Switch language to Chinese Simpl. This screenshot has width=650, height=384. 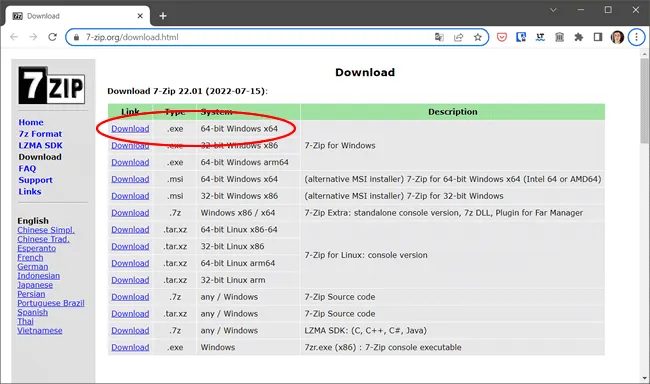(46, 230)
